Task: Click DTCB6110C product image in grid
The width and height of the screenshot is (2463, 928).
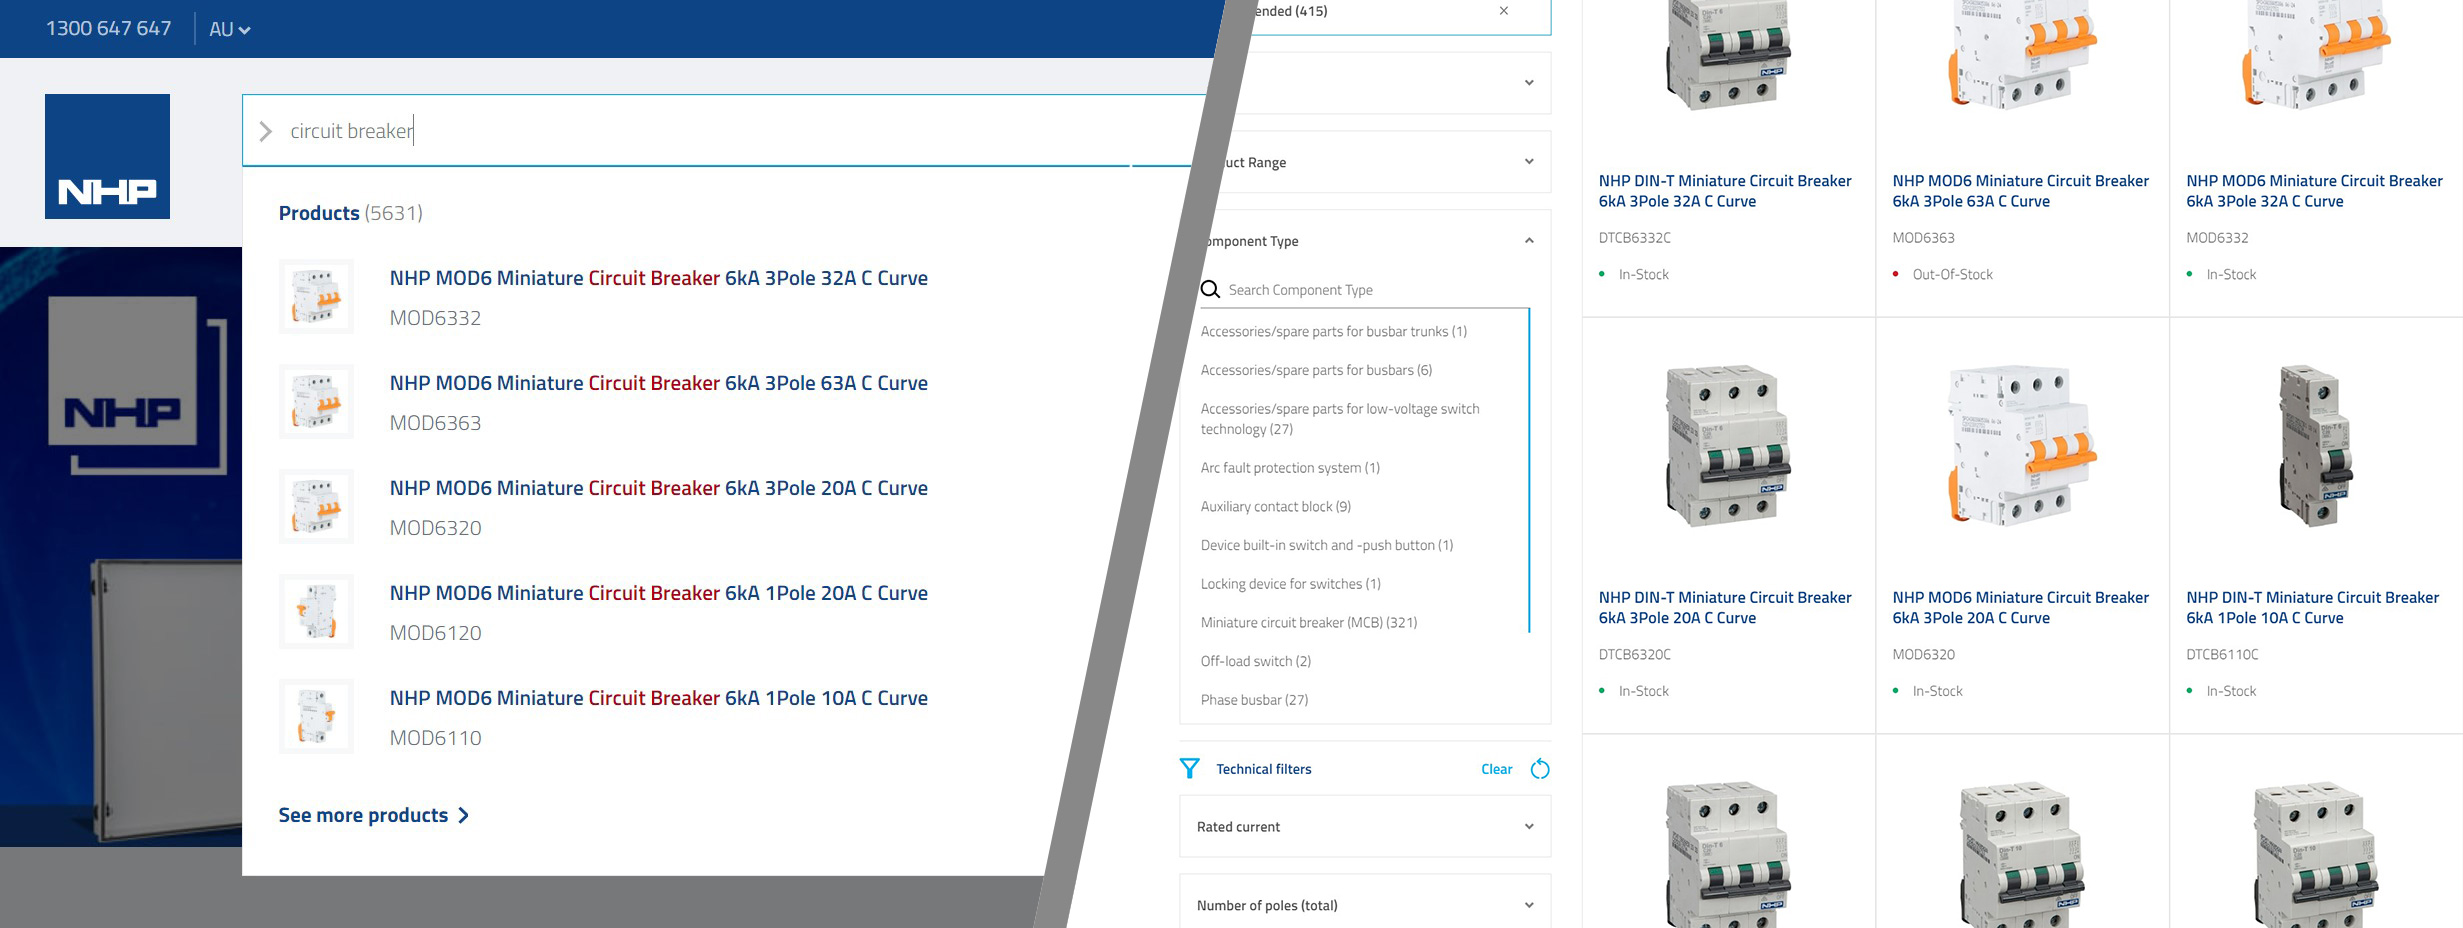Action: tap(2314, 445)
